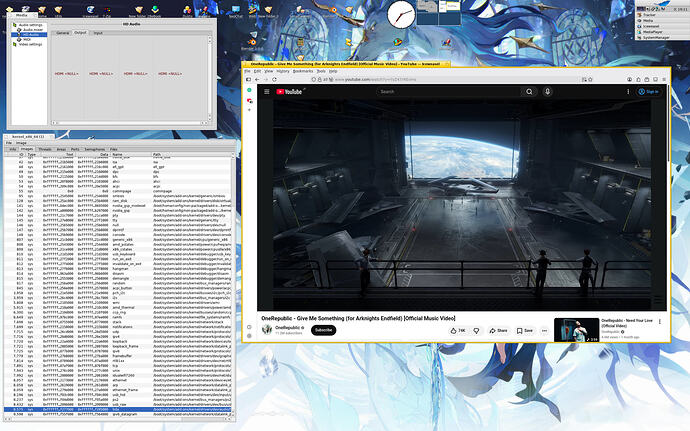Bookmark the page with the star icon
This screenshot has height=431, width=690.
[x=591, y=80]
